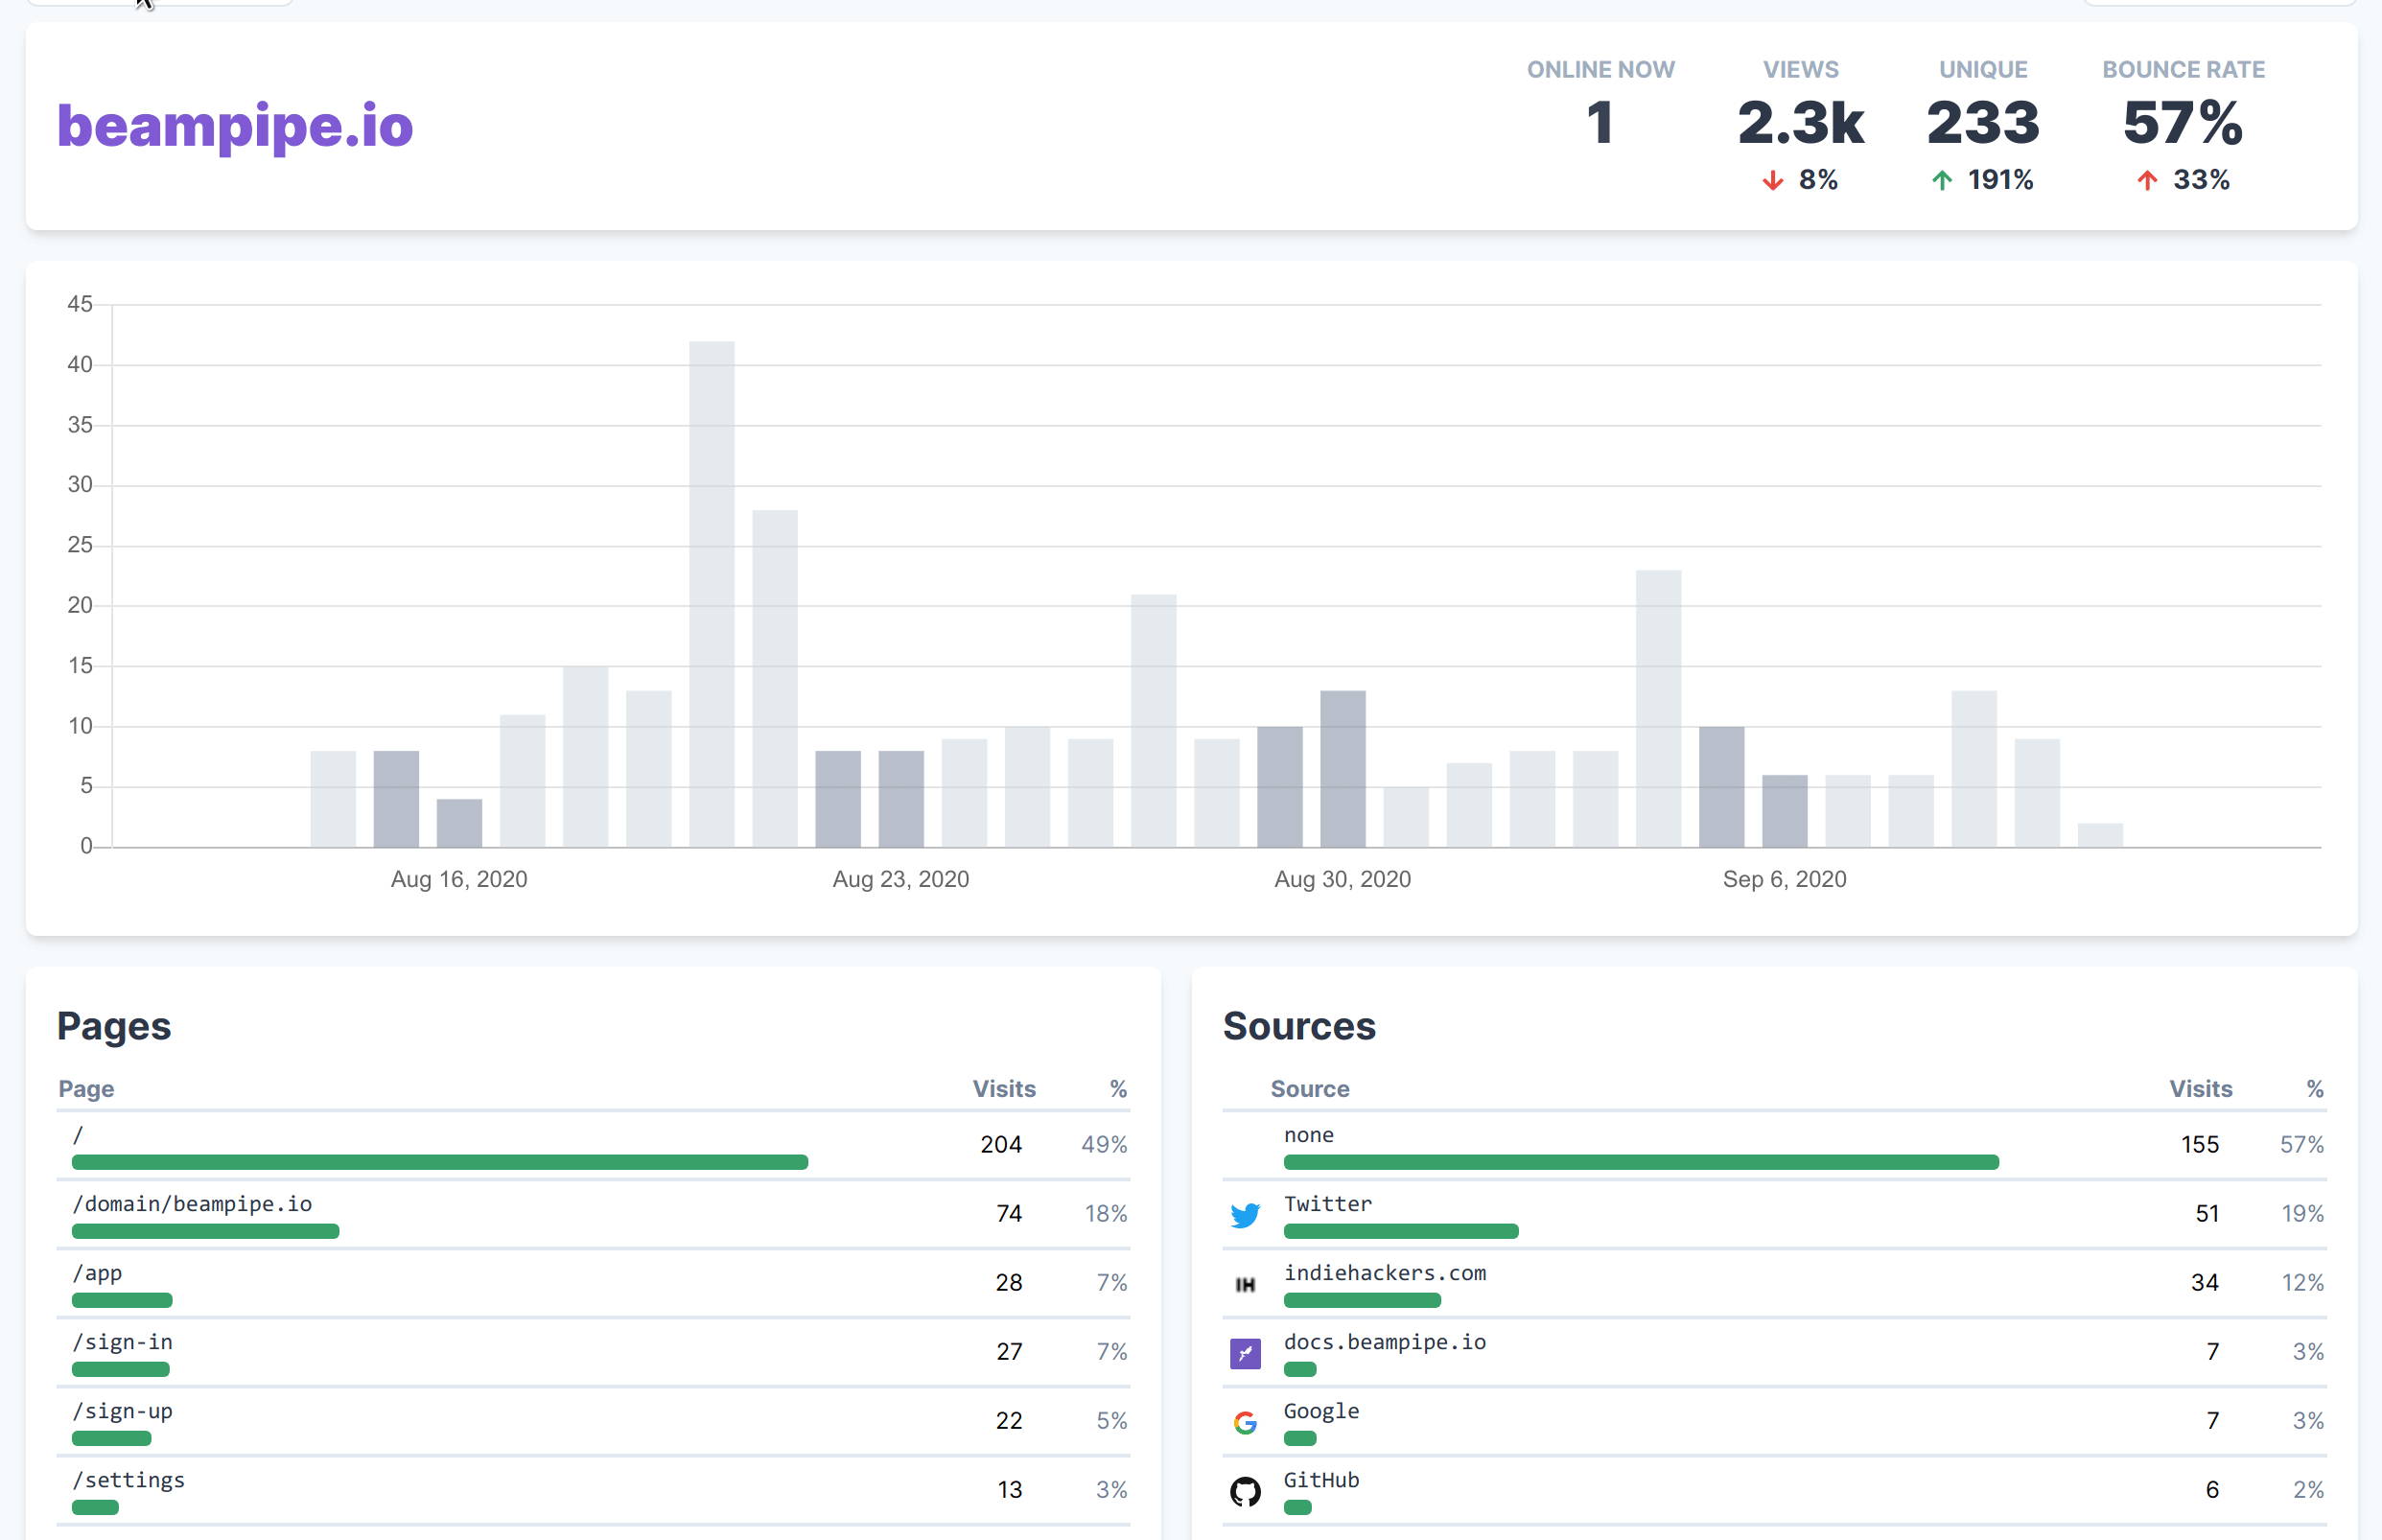Select the /sign-in page entry

(x=122, y=1342)
